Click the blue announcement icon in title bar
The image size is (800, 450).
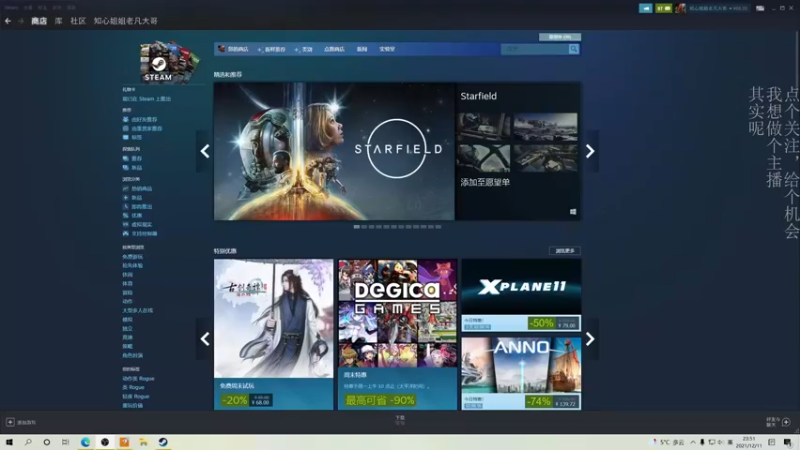coord(645,8)
